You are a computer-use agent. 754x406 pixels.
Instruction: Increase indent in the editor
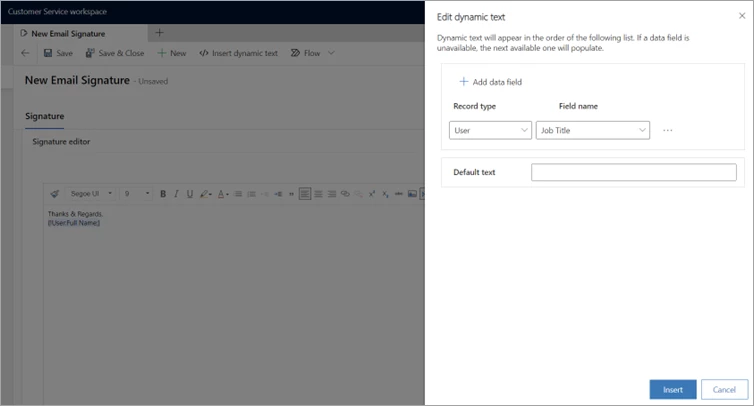point(278,194)
